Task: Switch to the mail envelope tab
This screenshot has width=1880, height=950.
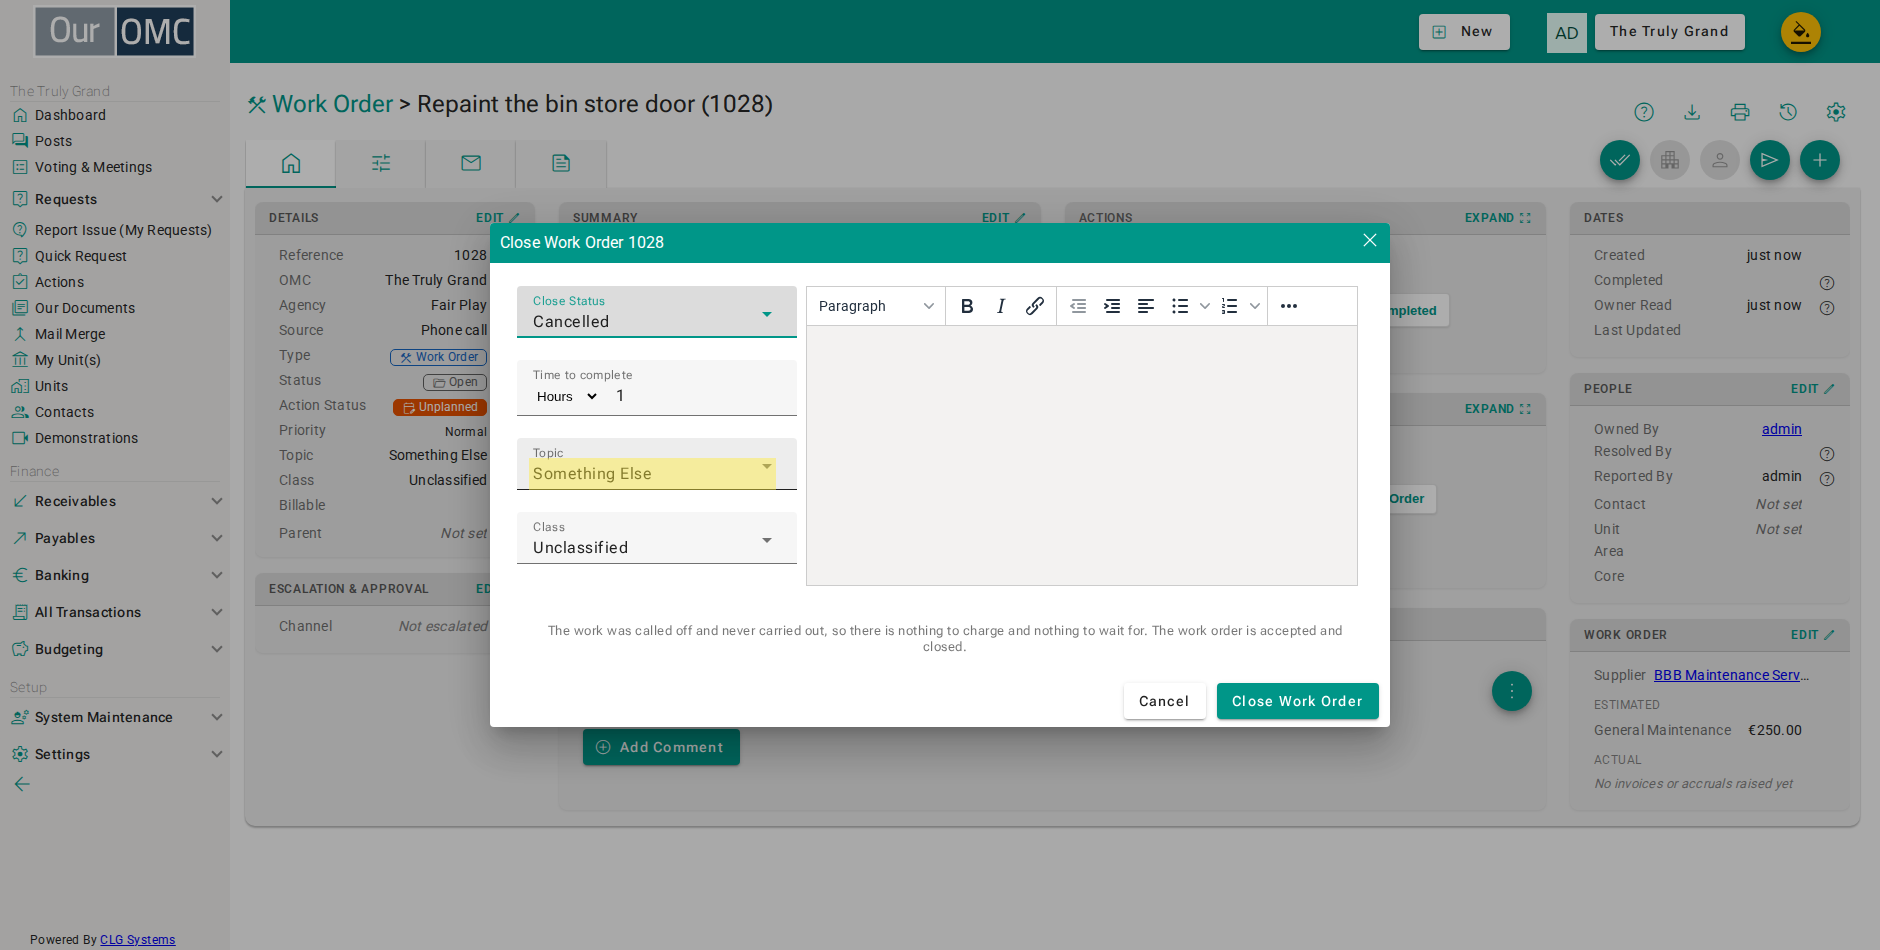Action: (x=471, y=163)
